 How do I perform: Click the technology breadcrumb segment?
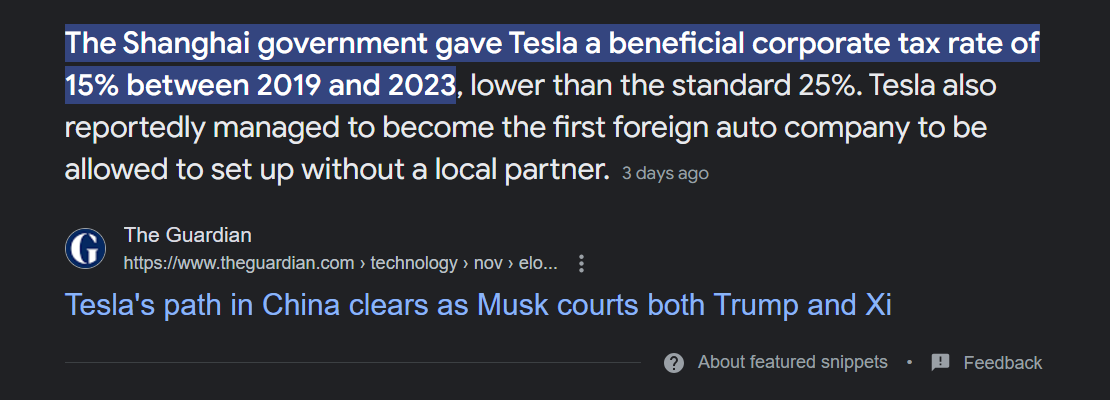coord(414,264)
